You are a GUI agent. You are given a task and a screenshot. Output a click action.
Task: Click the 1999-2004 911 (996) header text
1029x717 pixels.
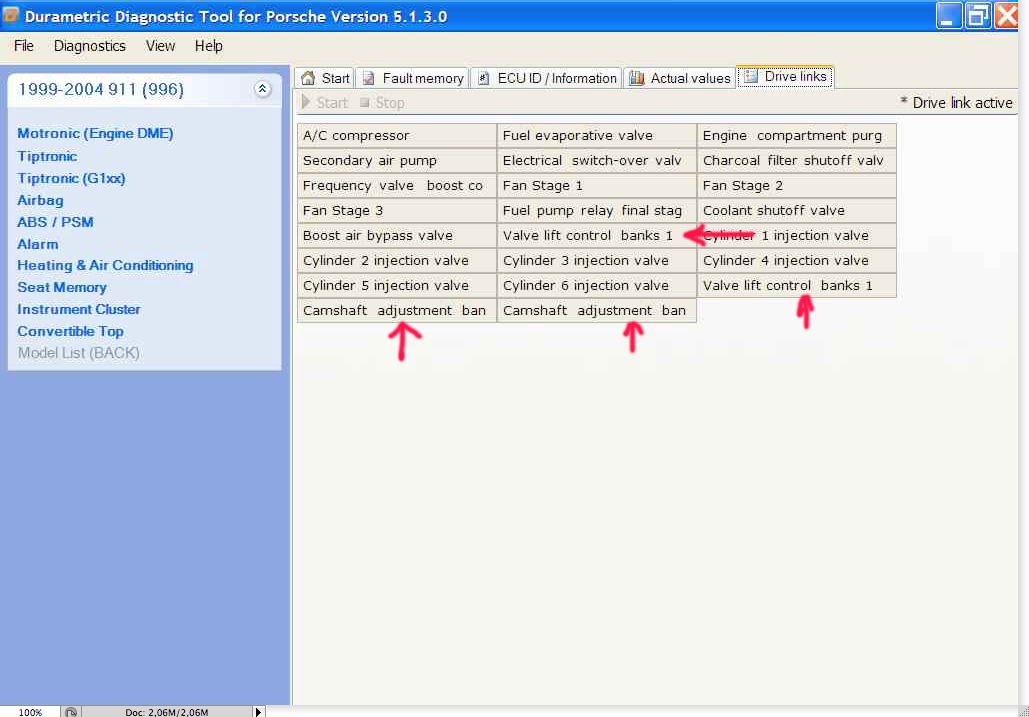point(100,89)
